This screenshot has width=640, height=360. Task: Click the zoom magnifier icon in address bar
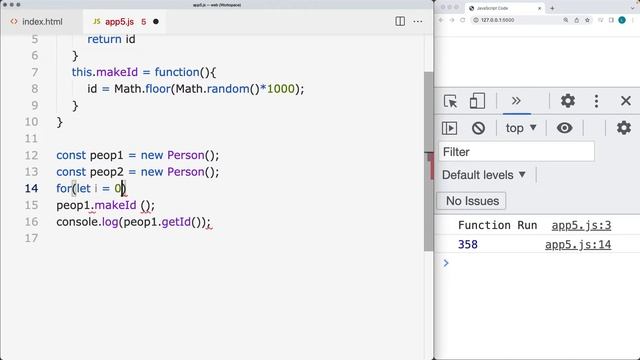pyautogui.click(x=566, y=20)
